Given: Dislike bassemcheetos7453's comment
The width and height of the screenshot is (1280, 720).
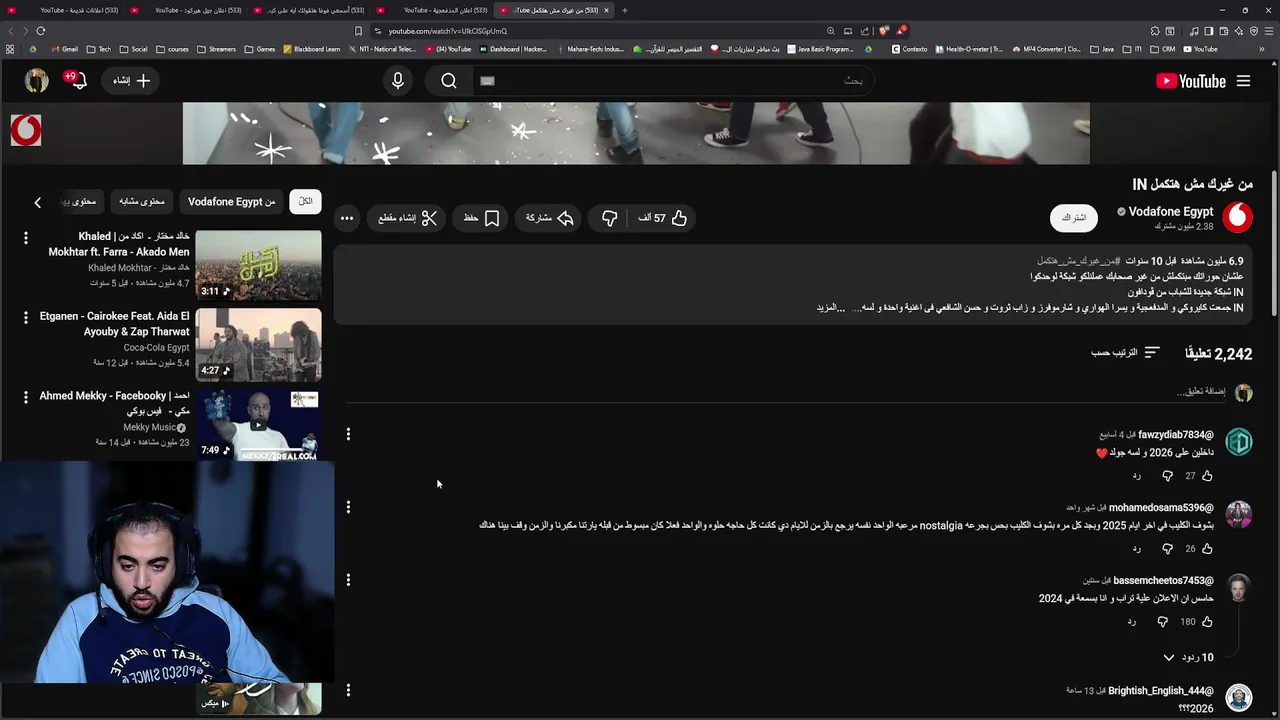Looking at the screenshot, I should click(x=1162, y=622).
